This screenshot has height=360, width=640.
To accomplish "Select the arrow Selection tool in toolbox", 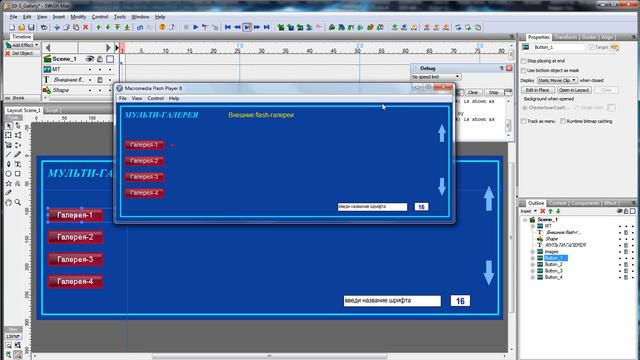I will pyautogui.click(x=9, y=126).
